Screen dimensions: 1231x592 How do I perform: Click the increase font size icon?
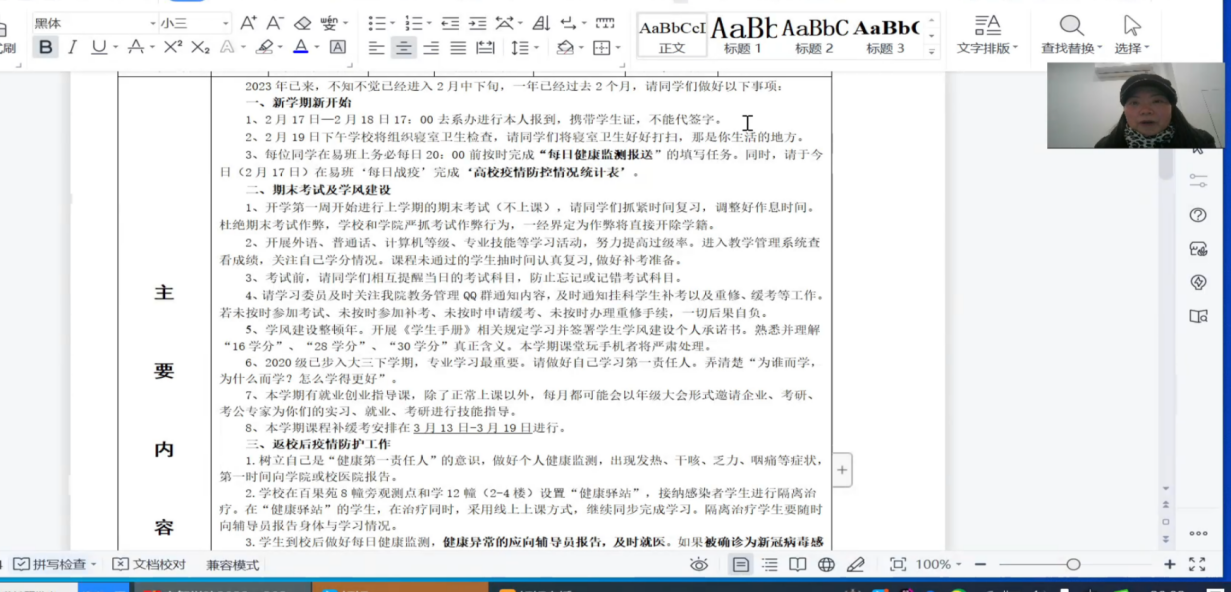pyautogui.click(x=248, y=23)
